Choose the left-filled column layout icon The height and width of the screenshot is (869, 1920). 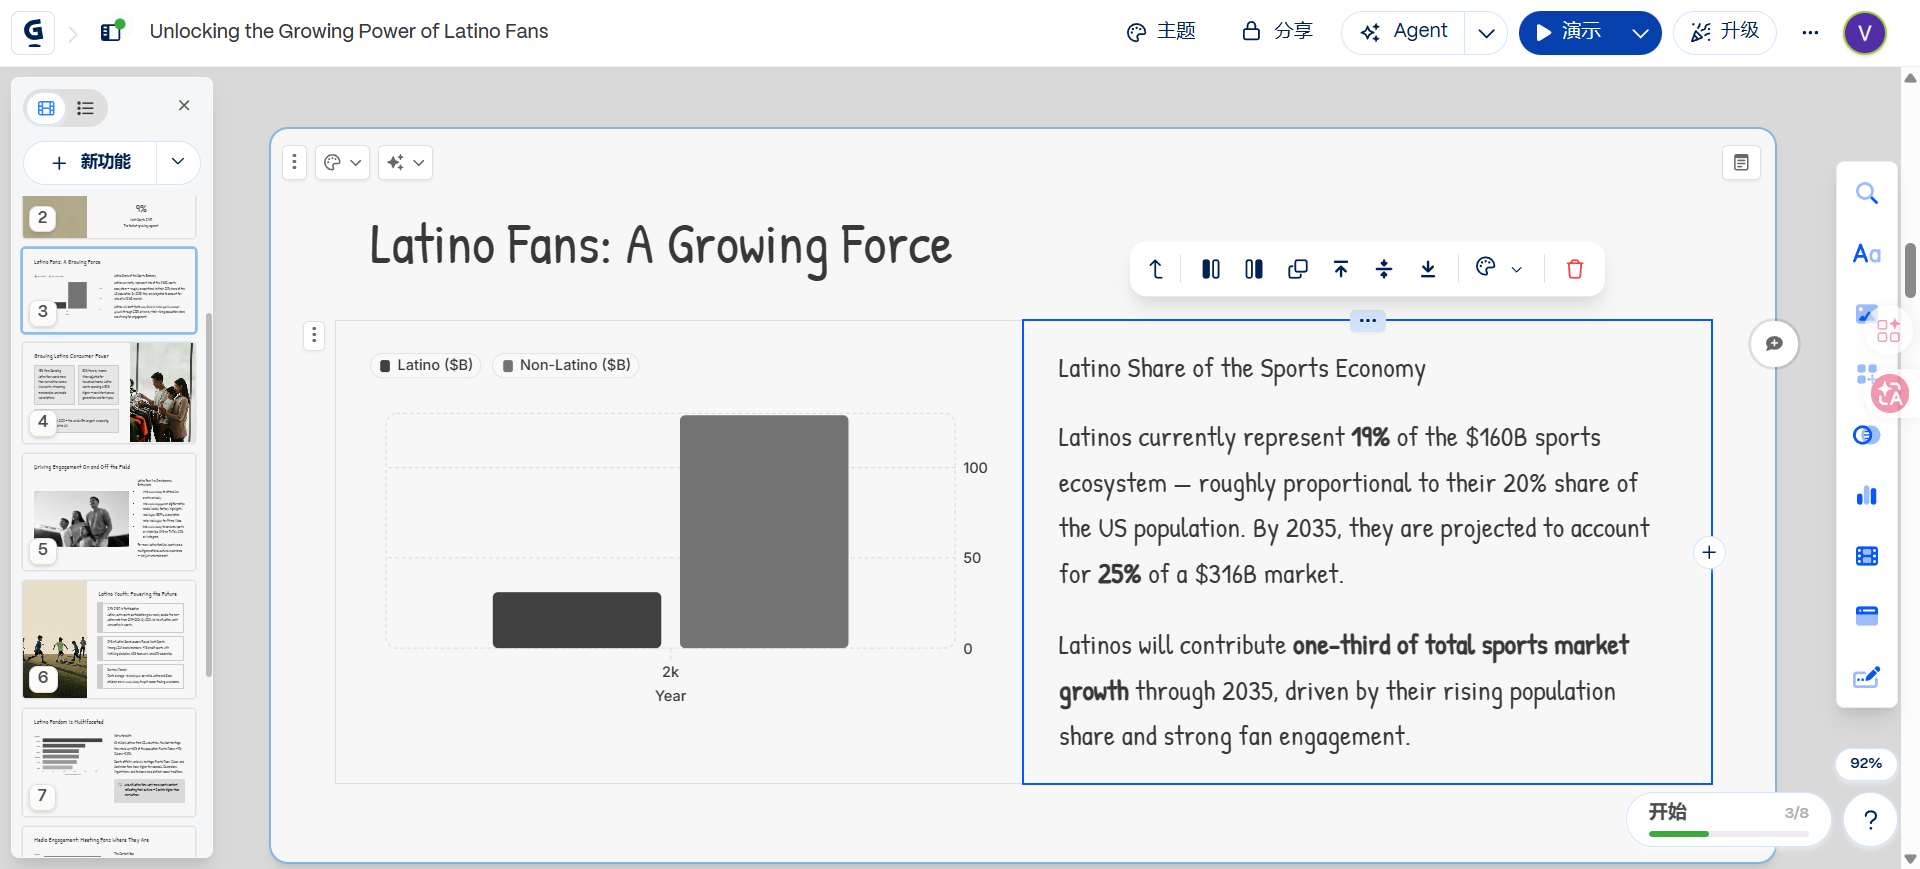click(1211, 269)
